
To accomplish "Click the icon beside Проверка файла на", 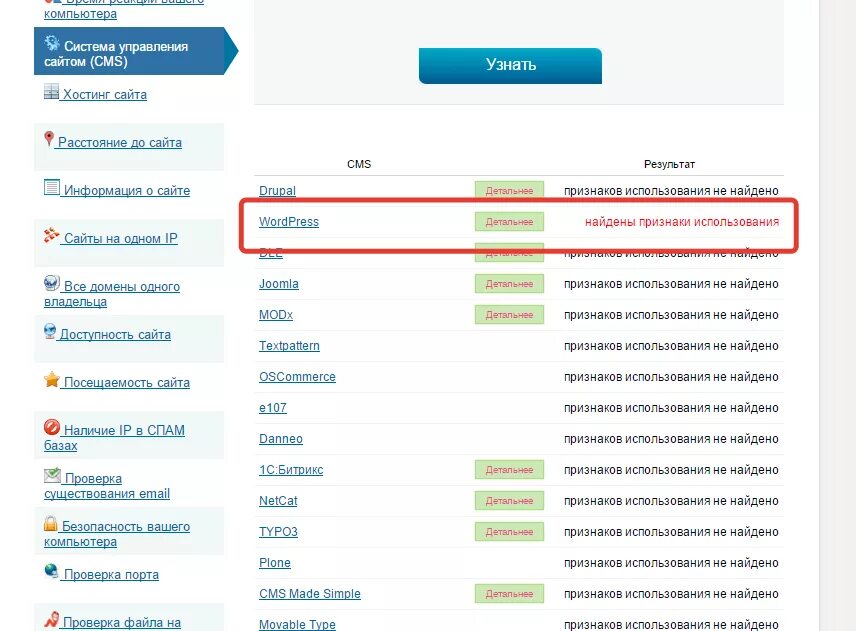I will 51,619.
